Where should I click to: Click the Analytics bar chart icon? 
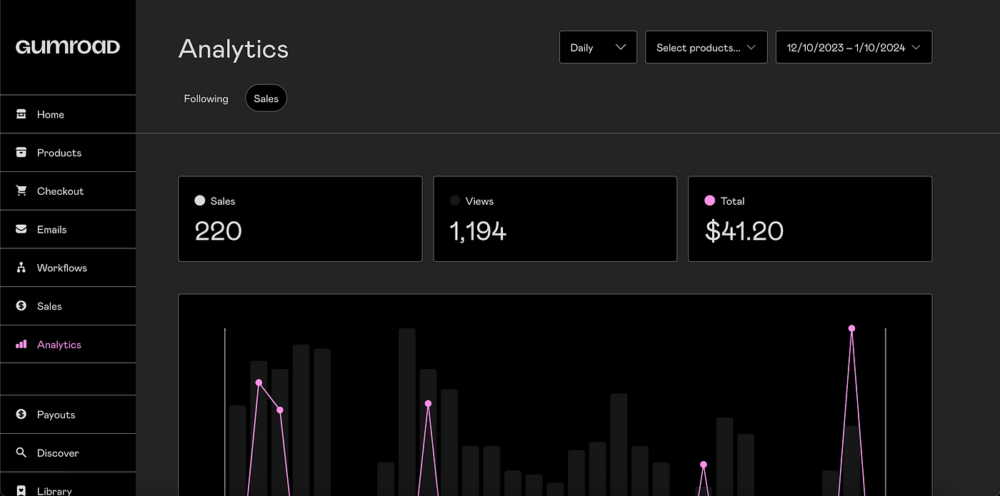click(21, 344)
